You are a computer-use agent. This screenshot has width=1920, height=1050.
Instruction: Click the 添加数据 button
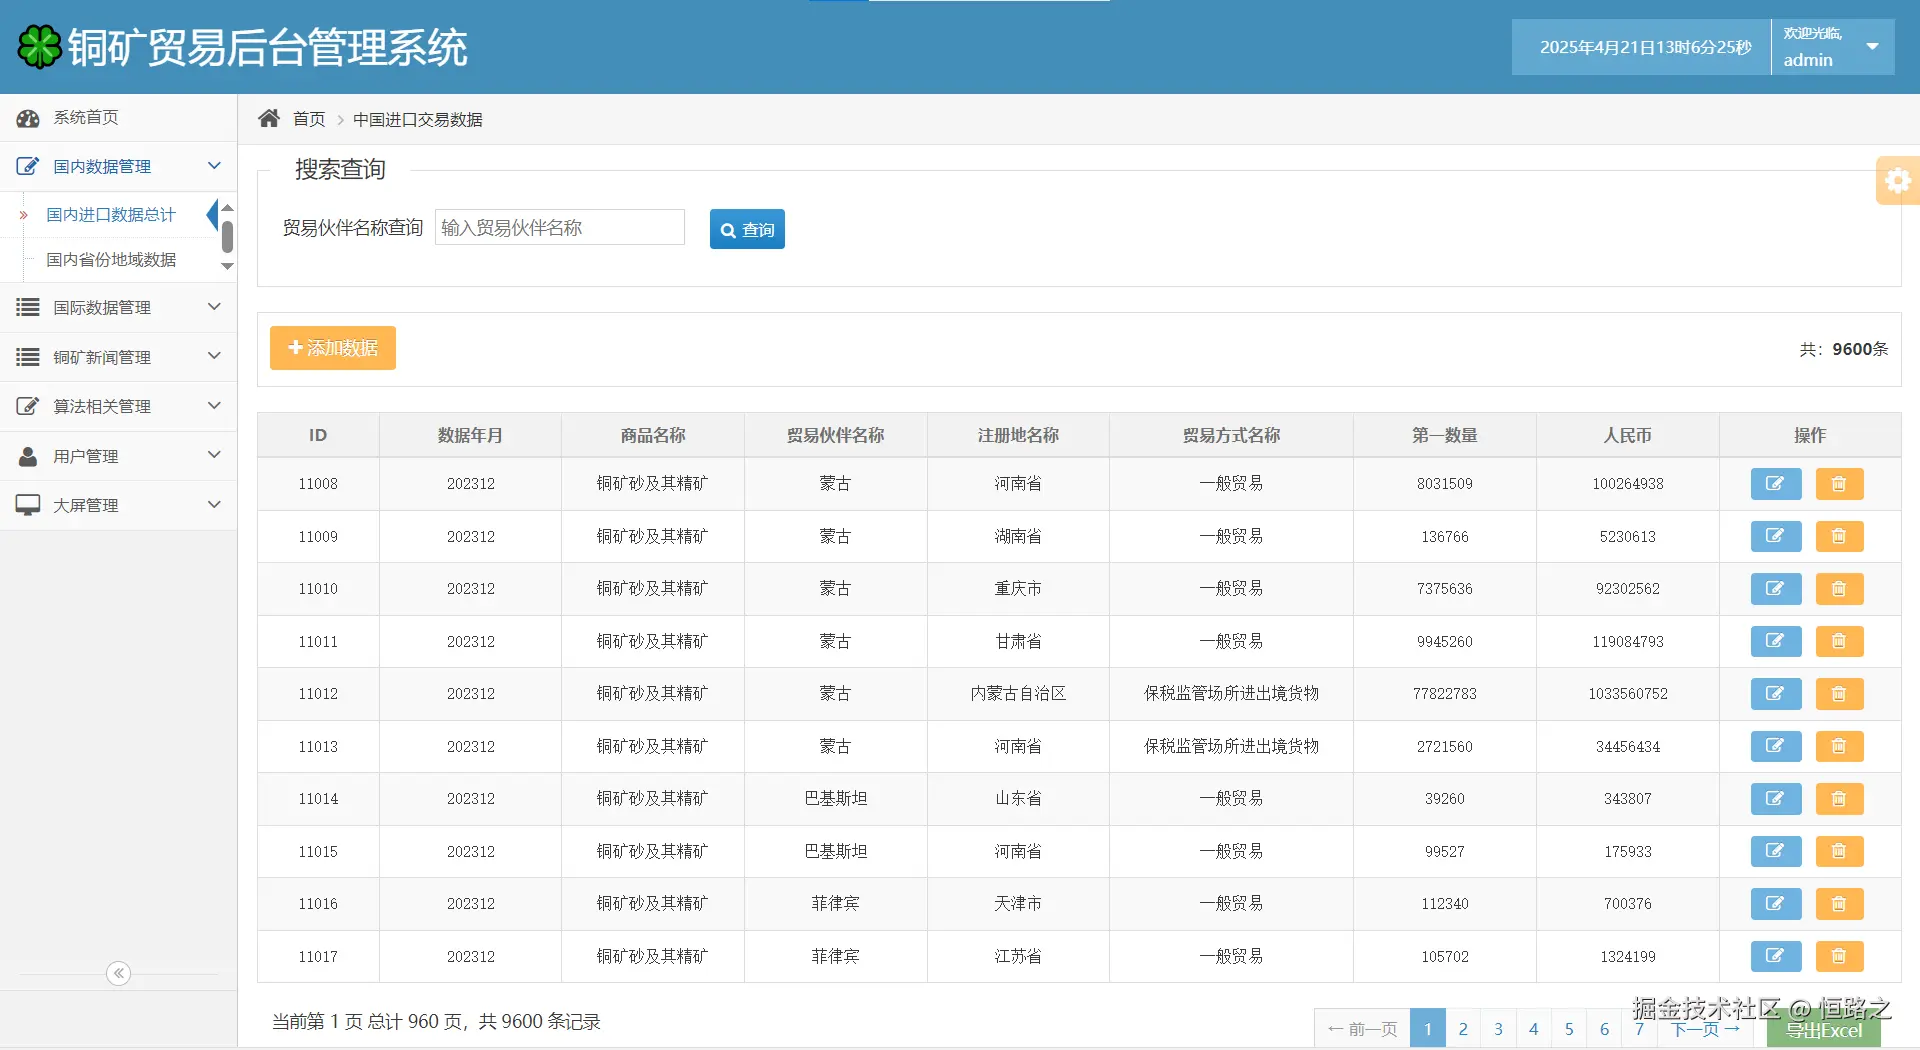333,348
